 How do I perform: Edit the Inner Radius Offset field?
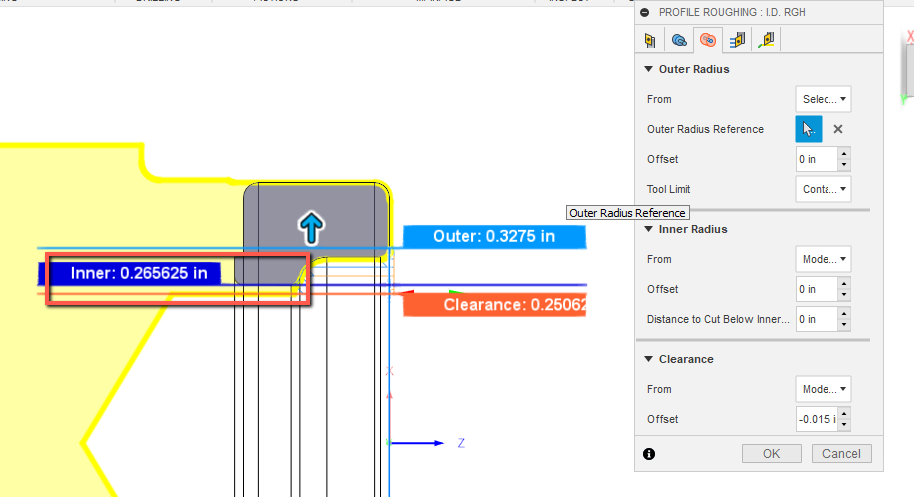(x=817, y=289)
